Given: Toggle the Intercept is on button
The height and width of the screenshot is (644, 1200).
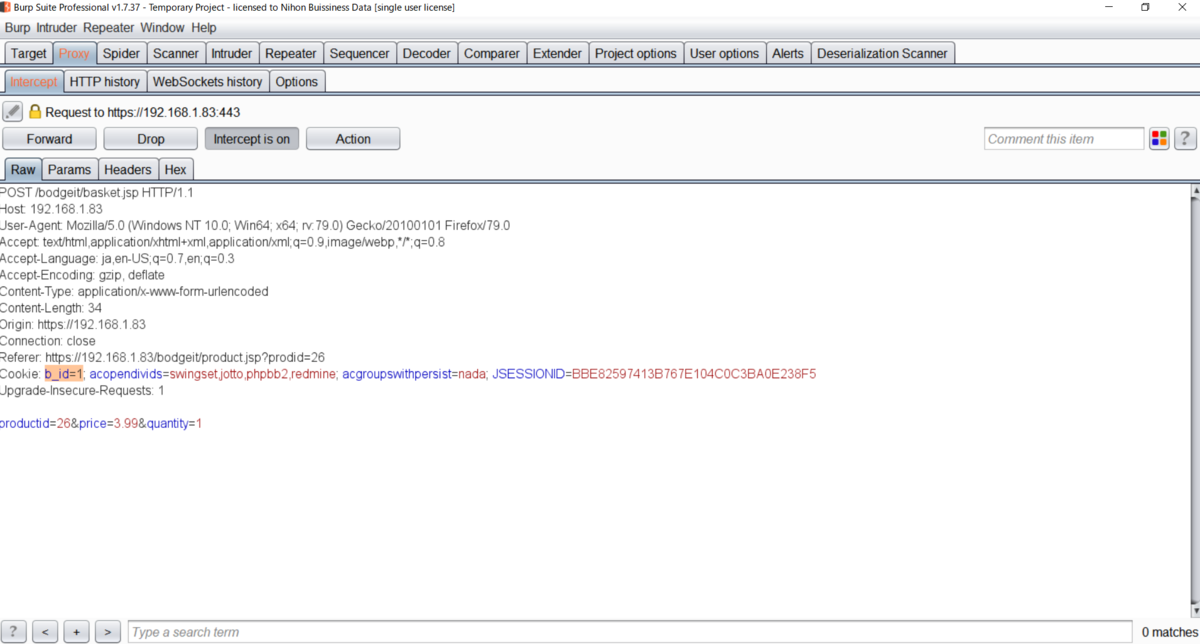Looking at the screenshot, I should click(252, 139).
